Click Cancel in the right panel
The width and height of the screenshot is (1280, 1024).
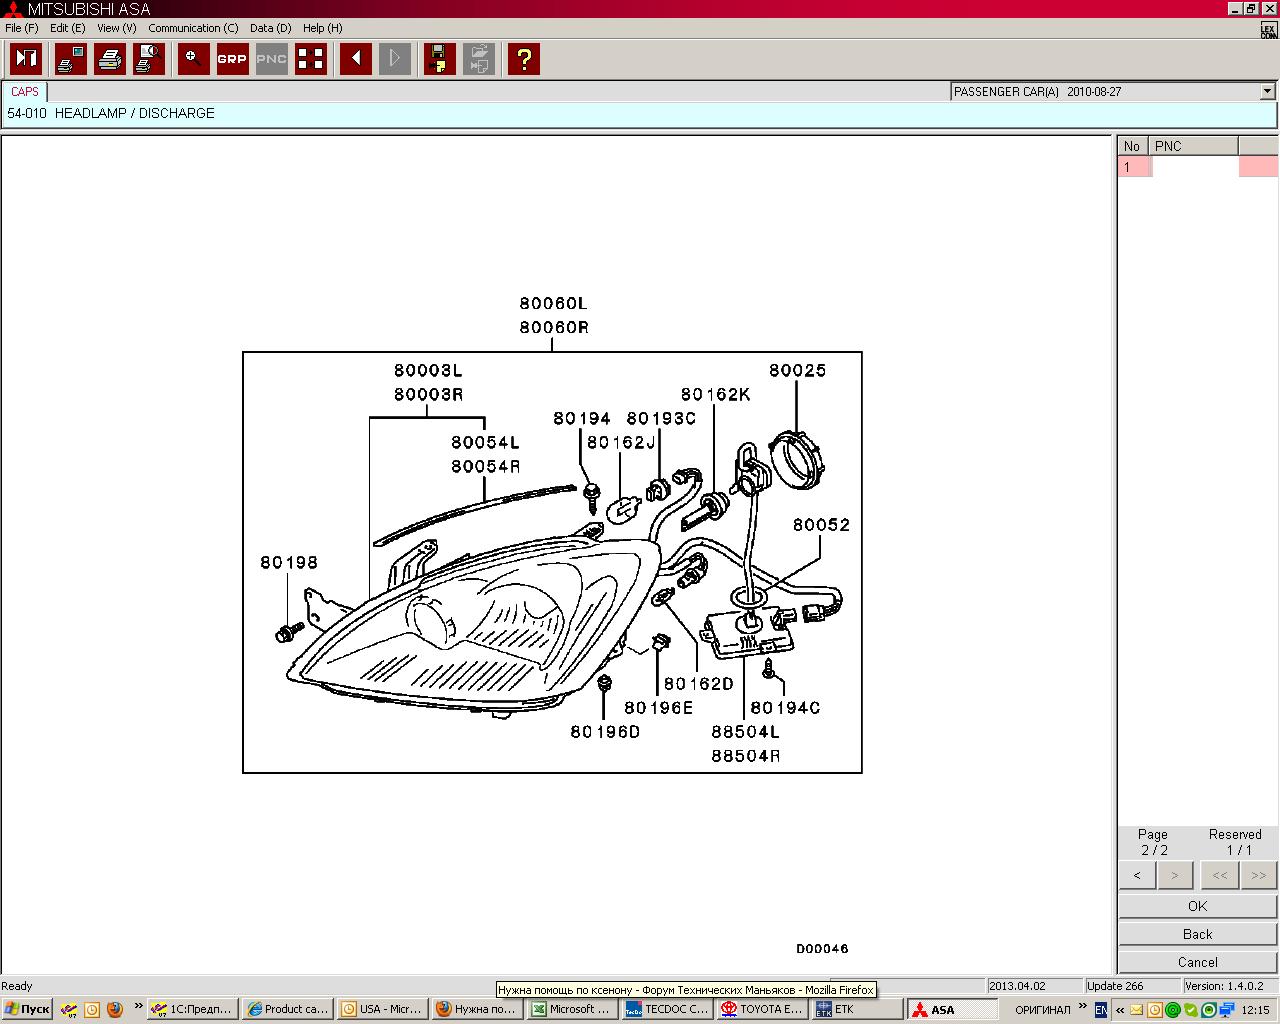coord(1197,962)
